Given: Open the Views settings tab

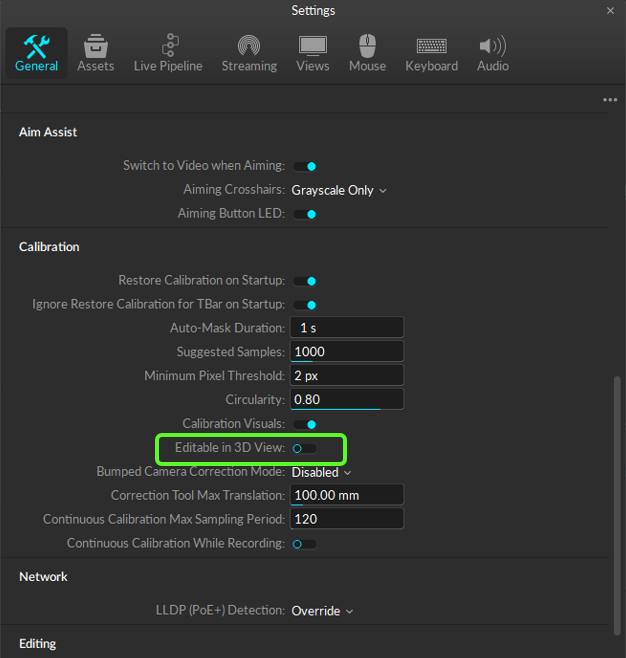Looking at the screenshot, I should pos(313,53).
